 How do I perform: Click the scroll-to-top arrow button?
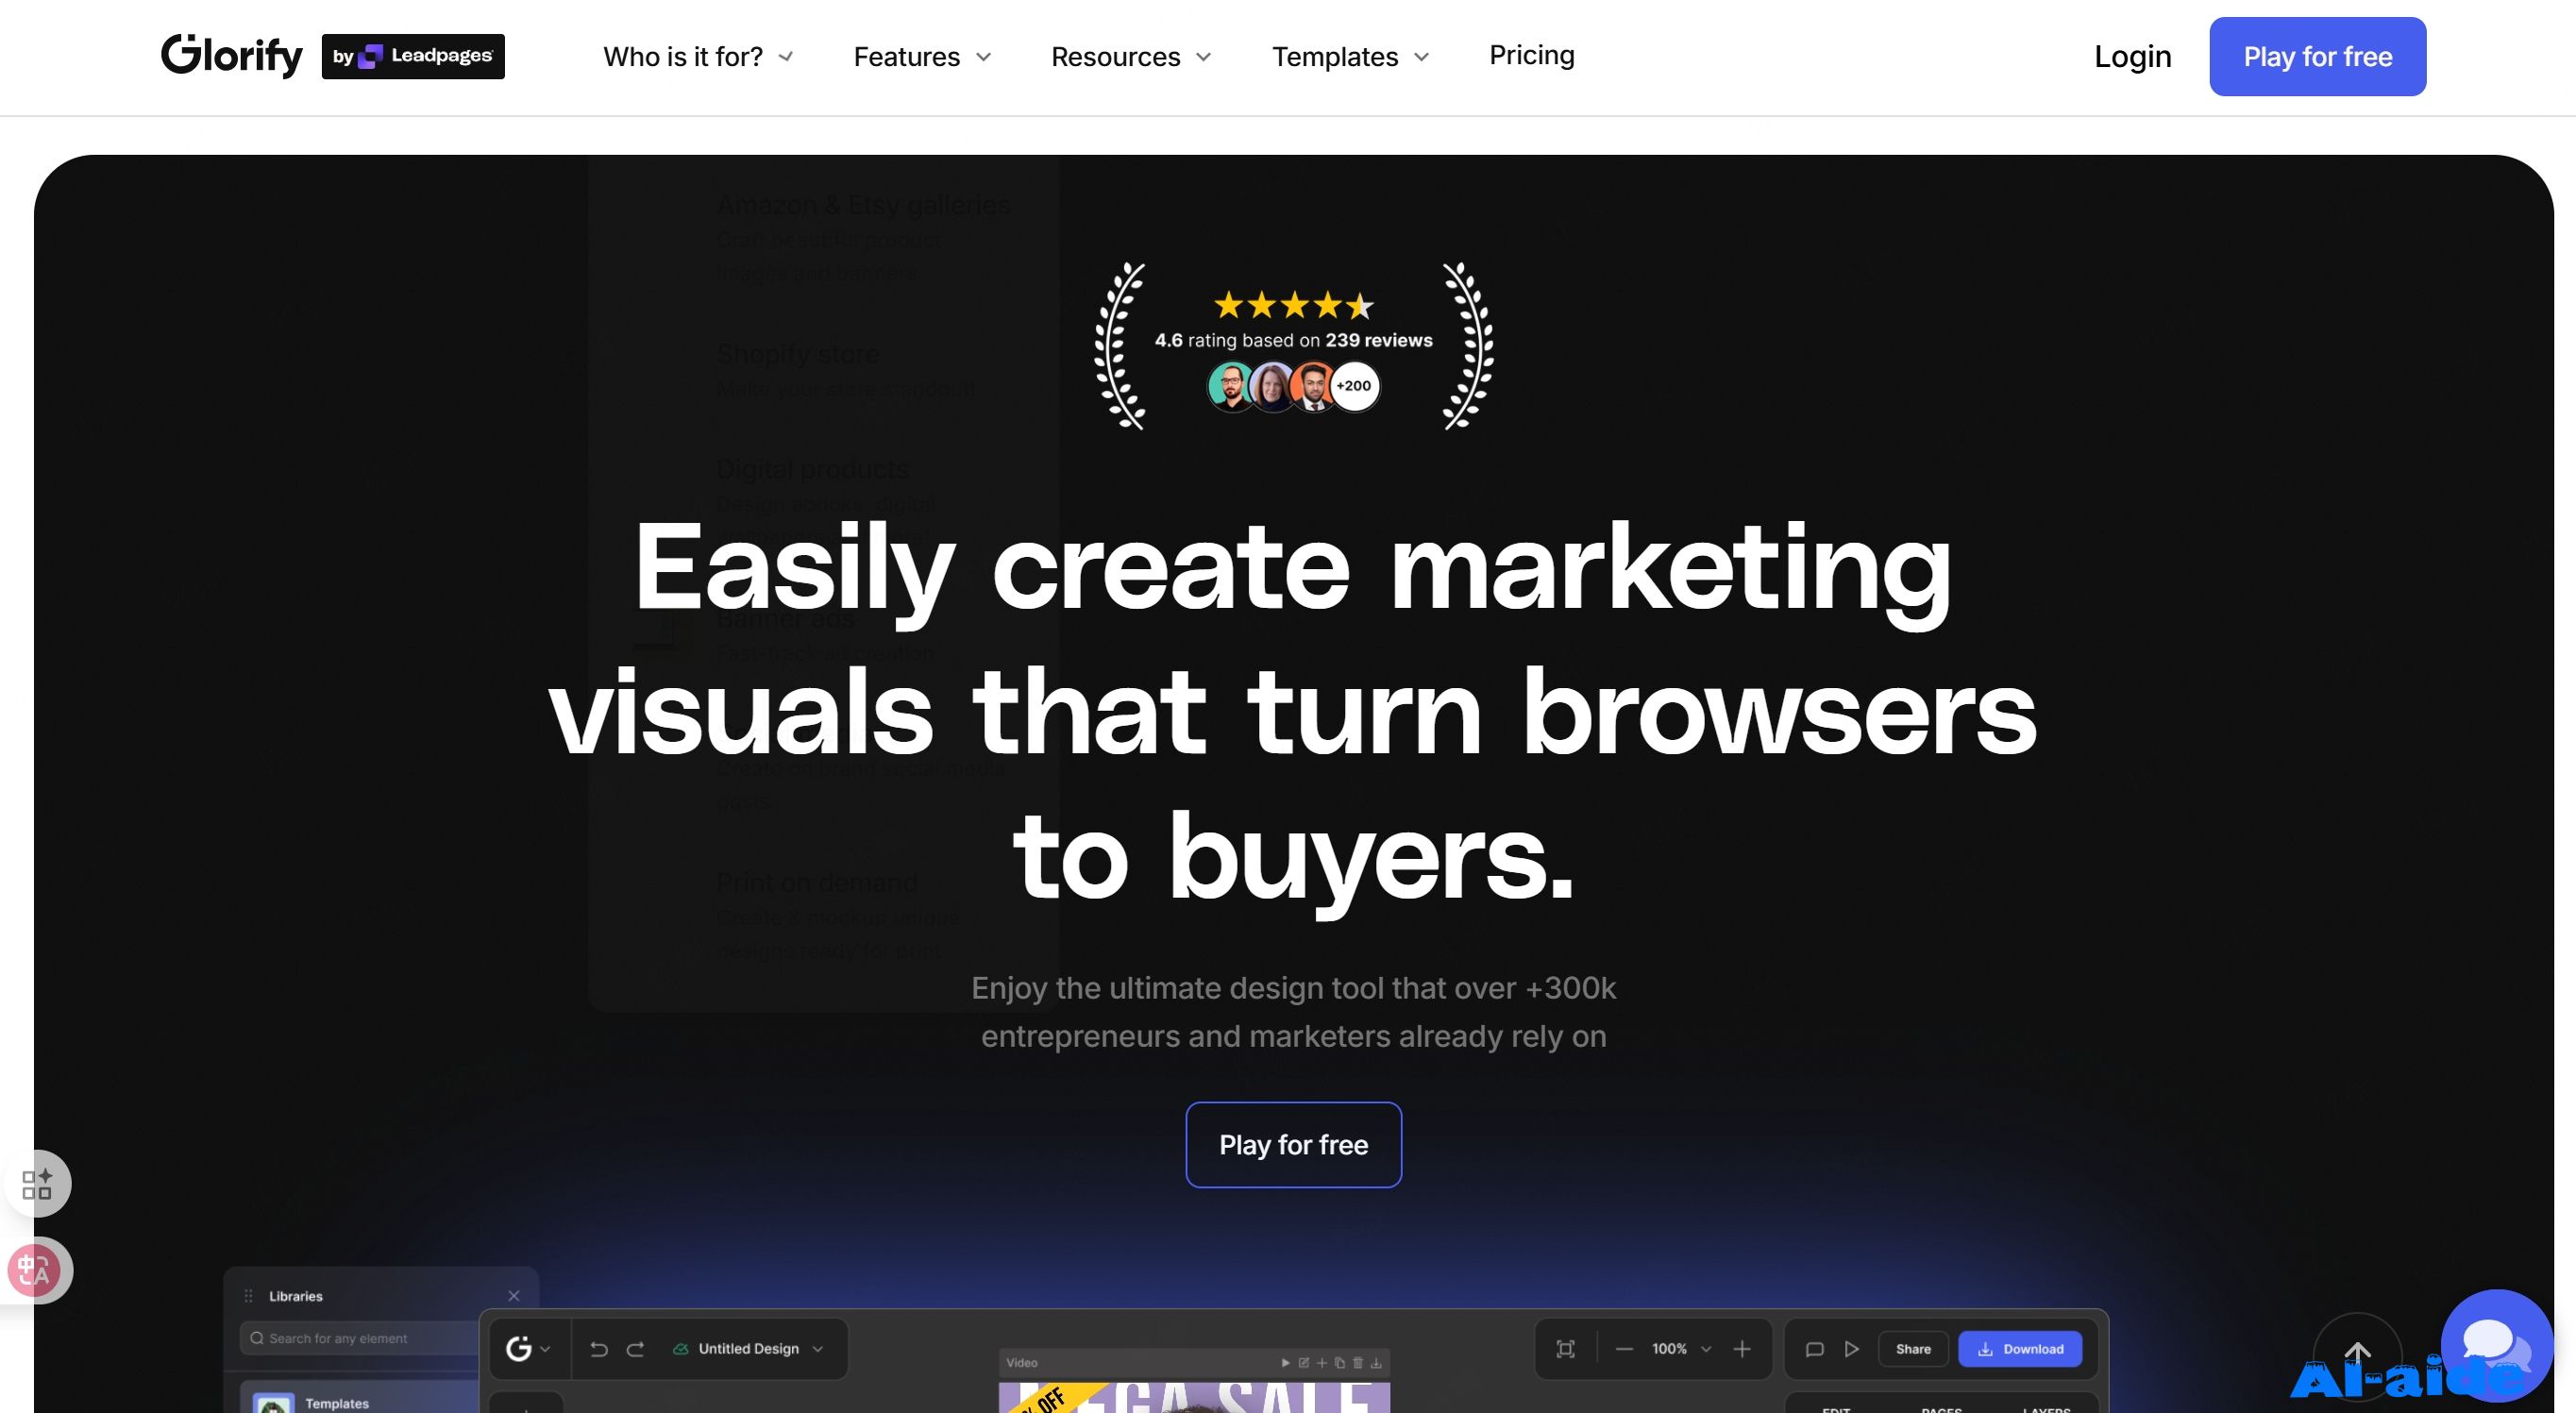(x=2357, y=1356)
